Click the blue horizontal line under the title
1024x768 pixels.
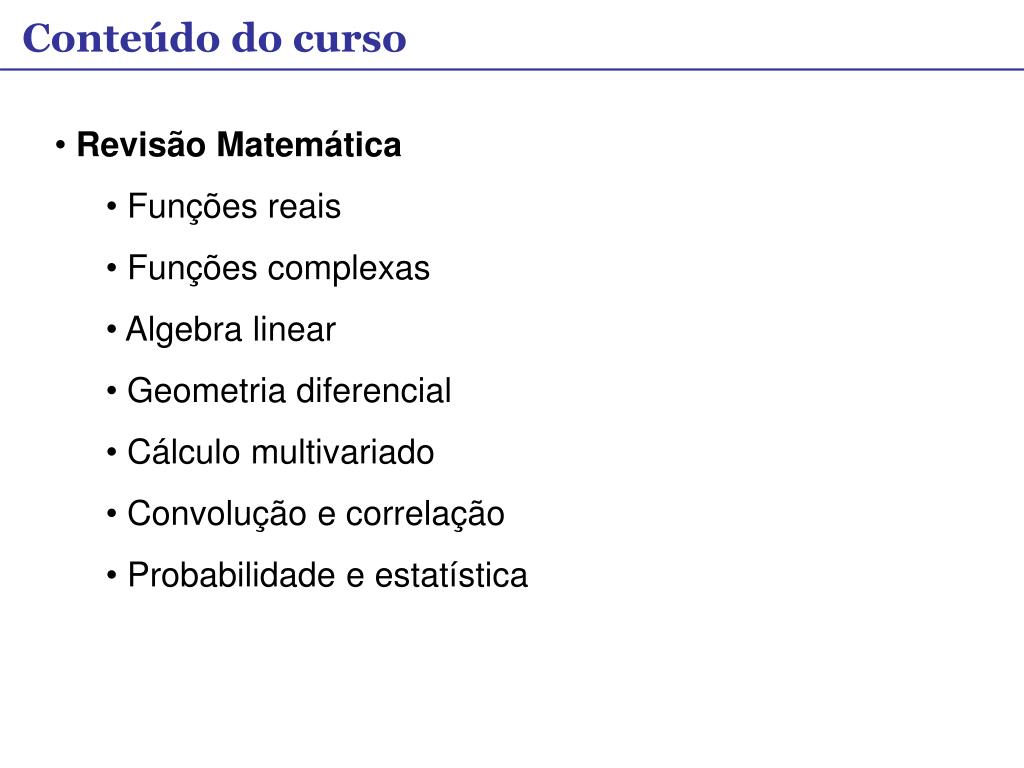(512, 69)
